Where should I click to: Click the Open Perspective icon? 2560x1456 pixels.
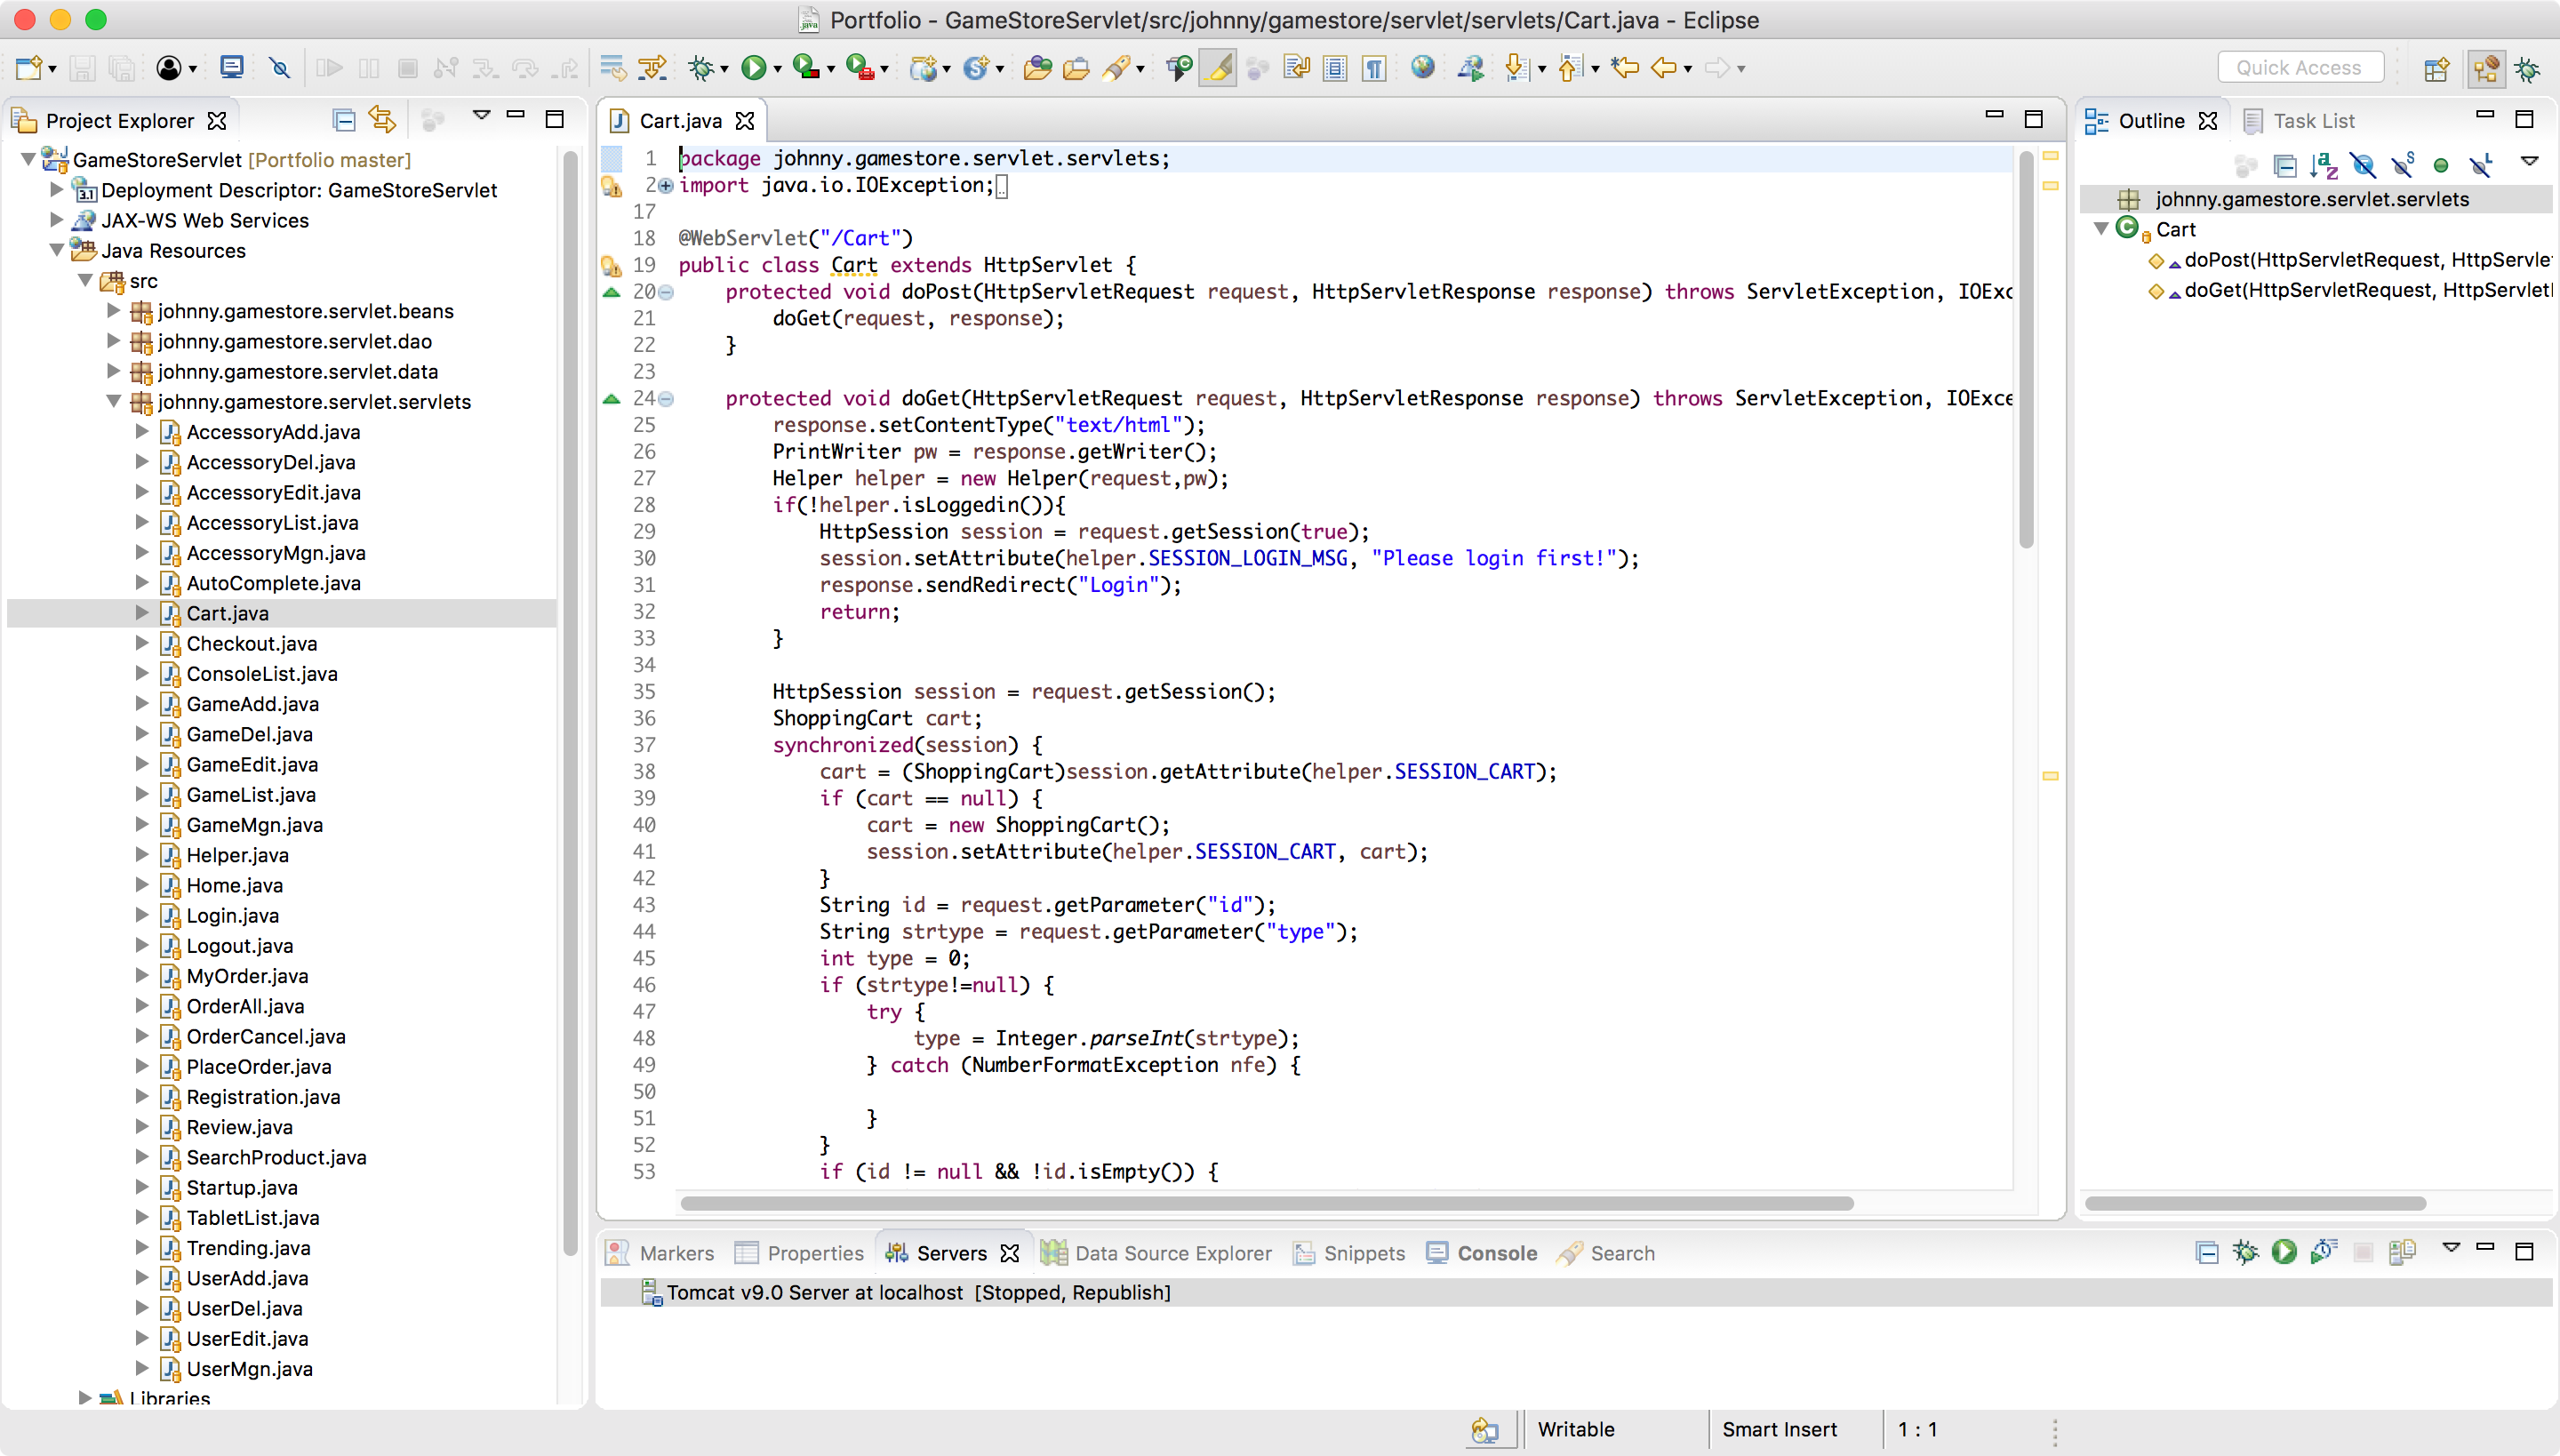2437,68
